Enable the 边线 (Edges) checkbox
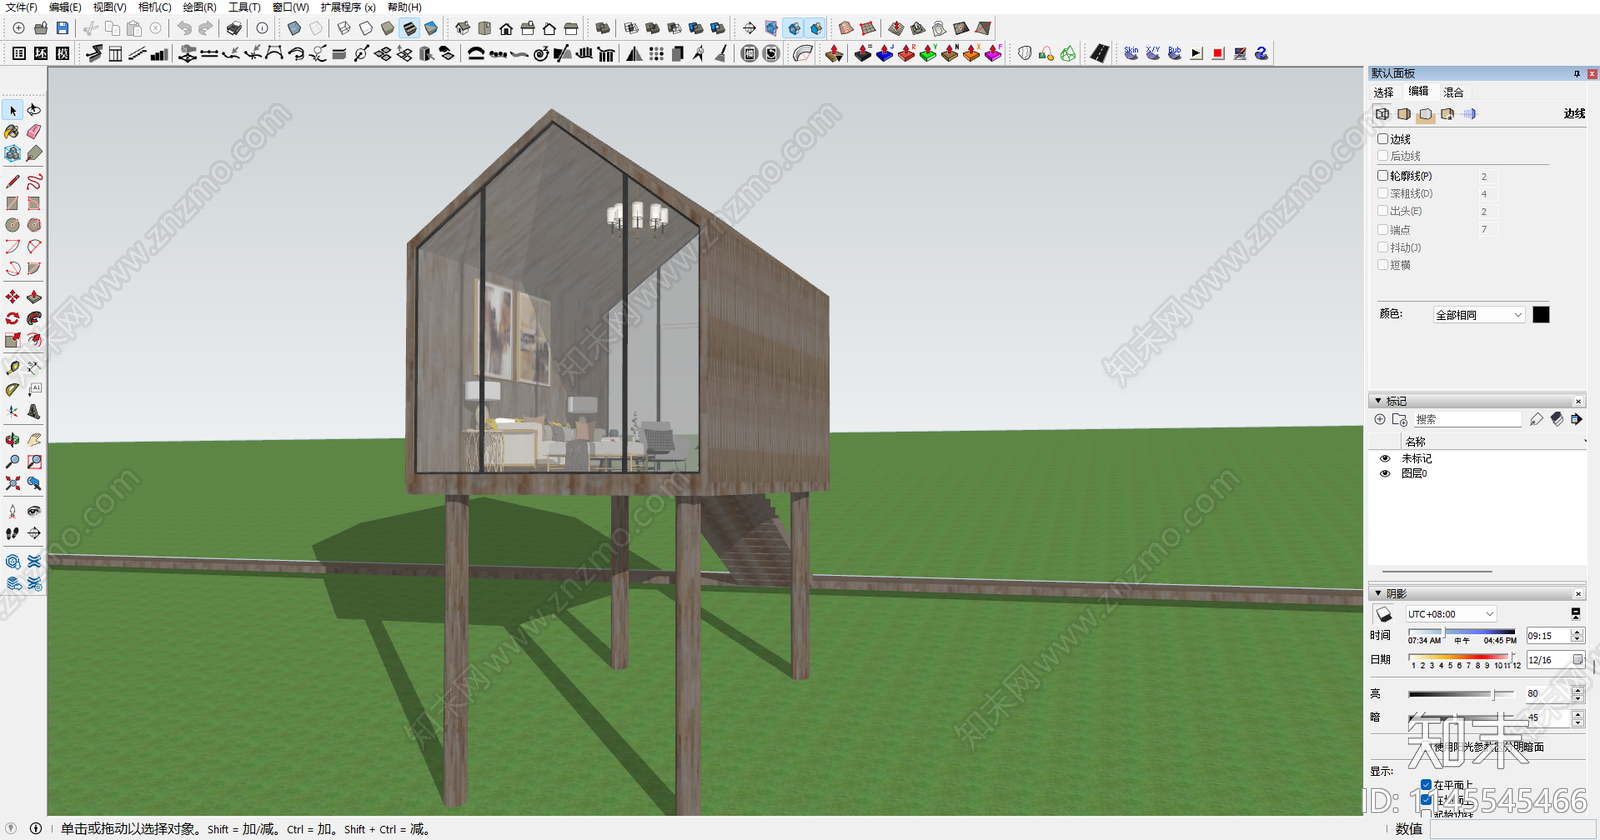Viewport: 1600px width, 840px height. pos(1383,139)
